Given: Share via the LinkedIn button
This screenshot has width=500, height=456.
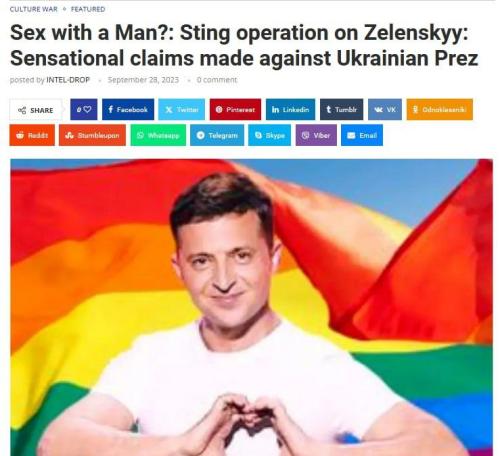Looking at the screenshot, I should pos(290,109).
